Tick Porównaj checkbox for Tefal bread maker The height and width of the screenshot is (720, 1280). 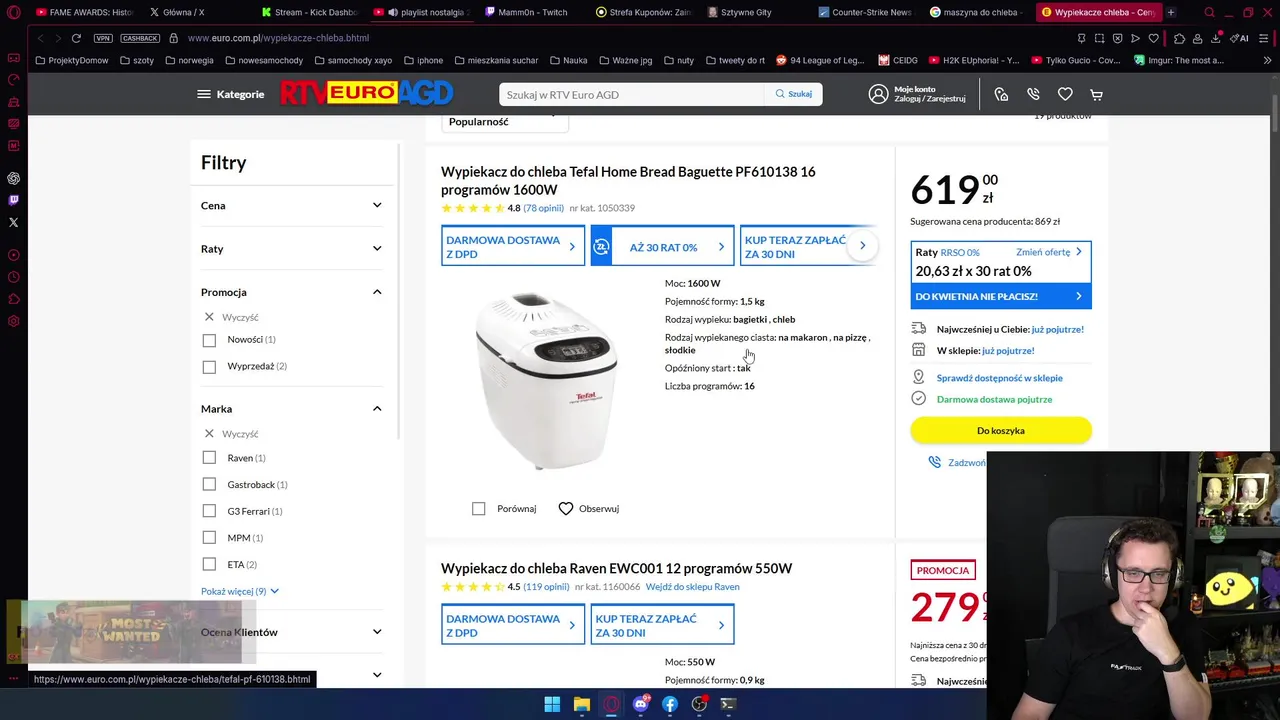479,509
